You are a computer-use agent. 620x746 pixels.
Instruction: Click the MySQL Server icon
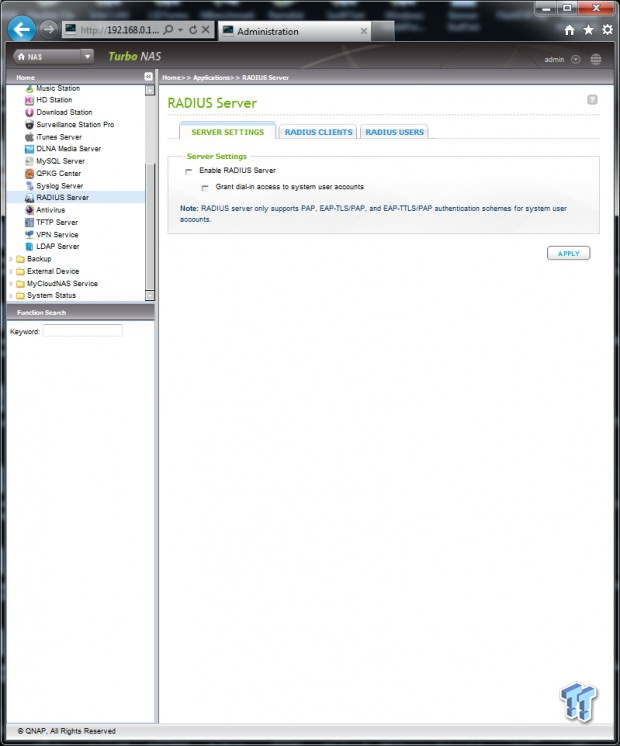click(30, 161)
